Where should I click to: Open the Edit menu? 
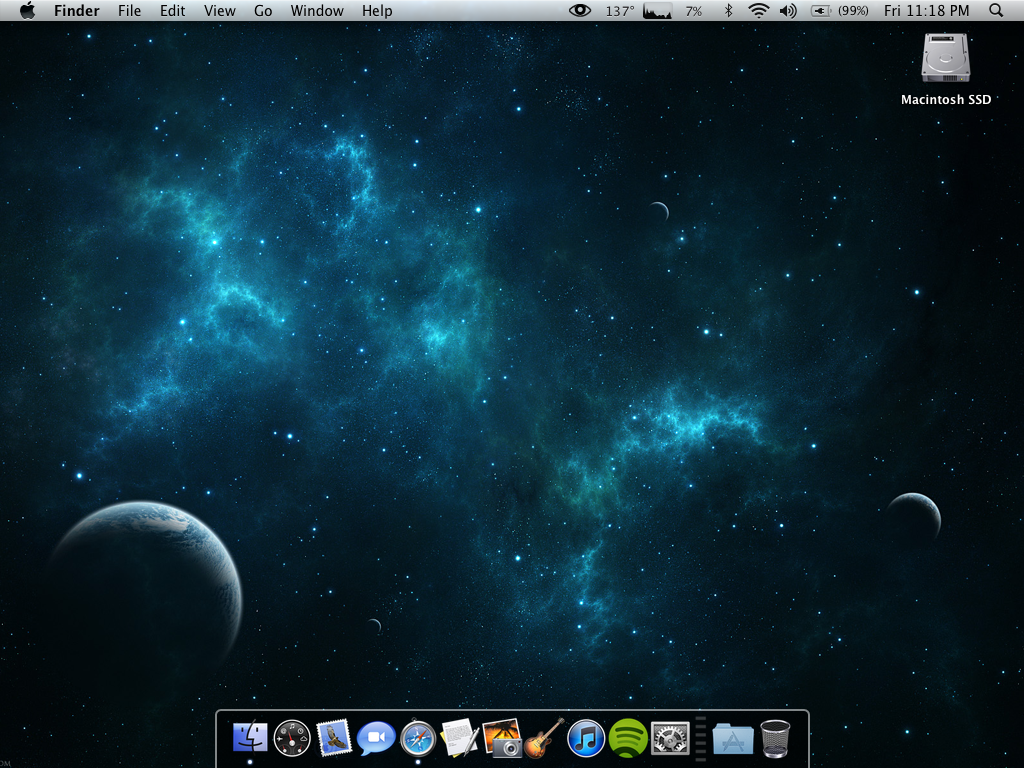coord(172,10)
